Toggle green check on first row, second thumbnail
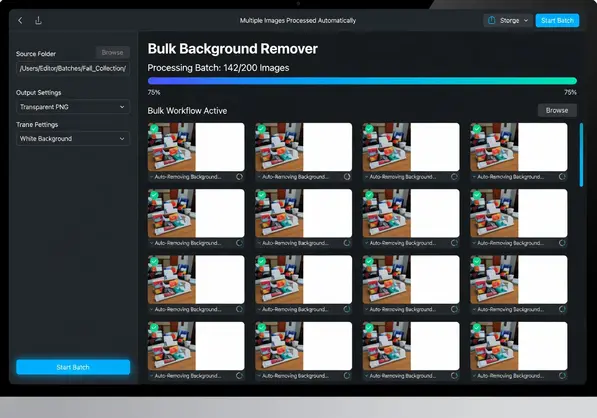Screen dimensions: 597x418 [261, 129]
